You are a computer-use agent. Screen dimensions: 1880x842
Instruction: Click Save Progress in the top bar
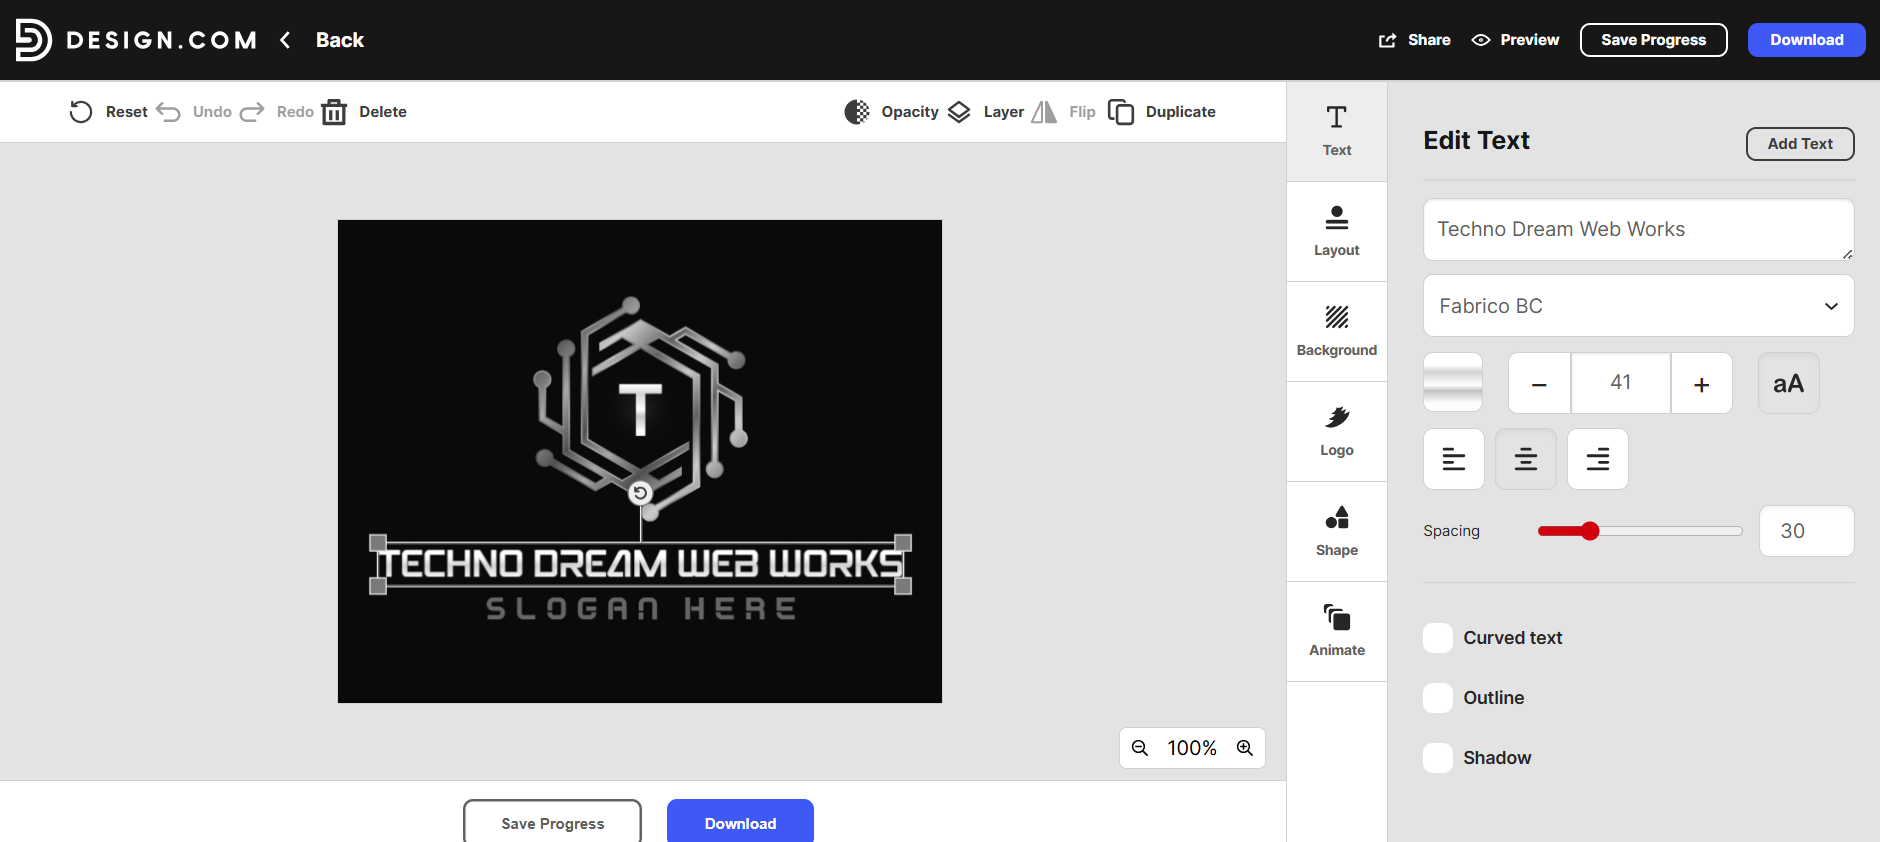1654,40
